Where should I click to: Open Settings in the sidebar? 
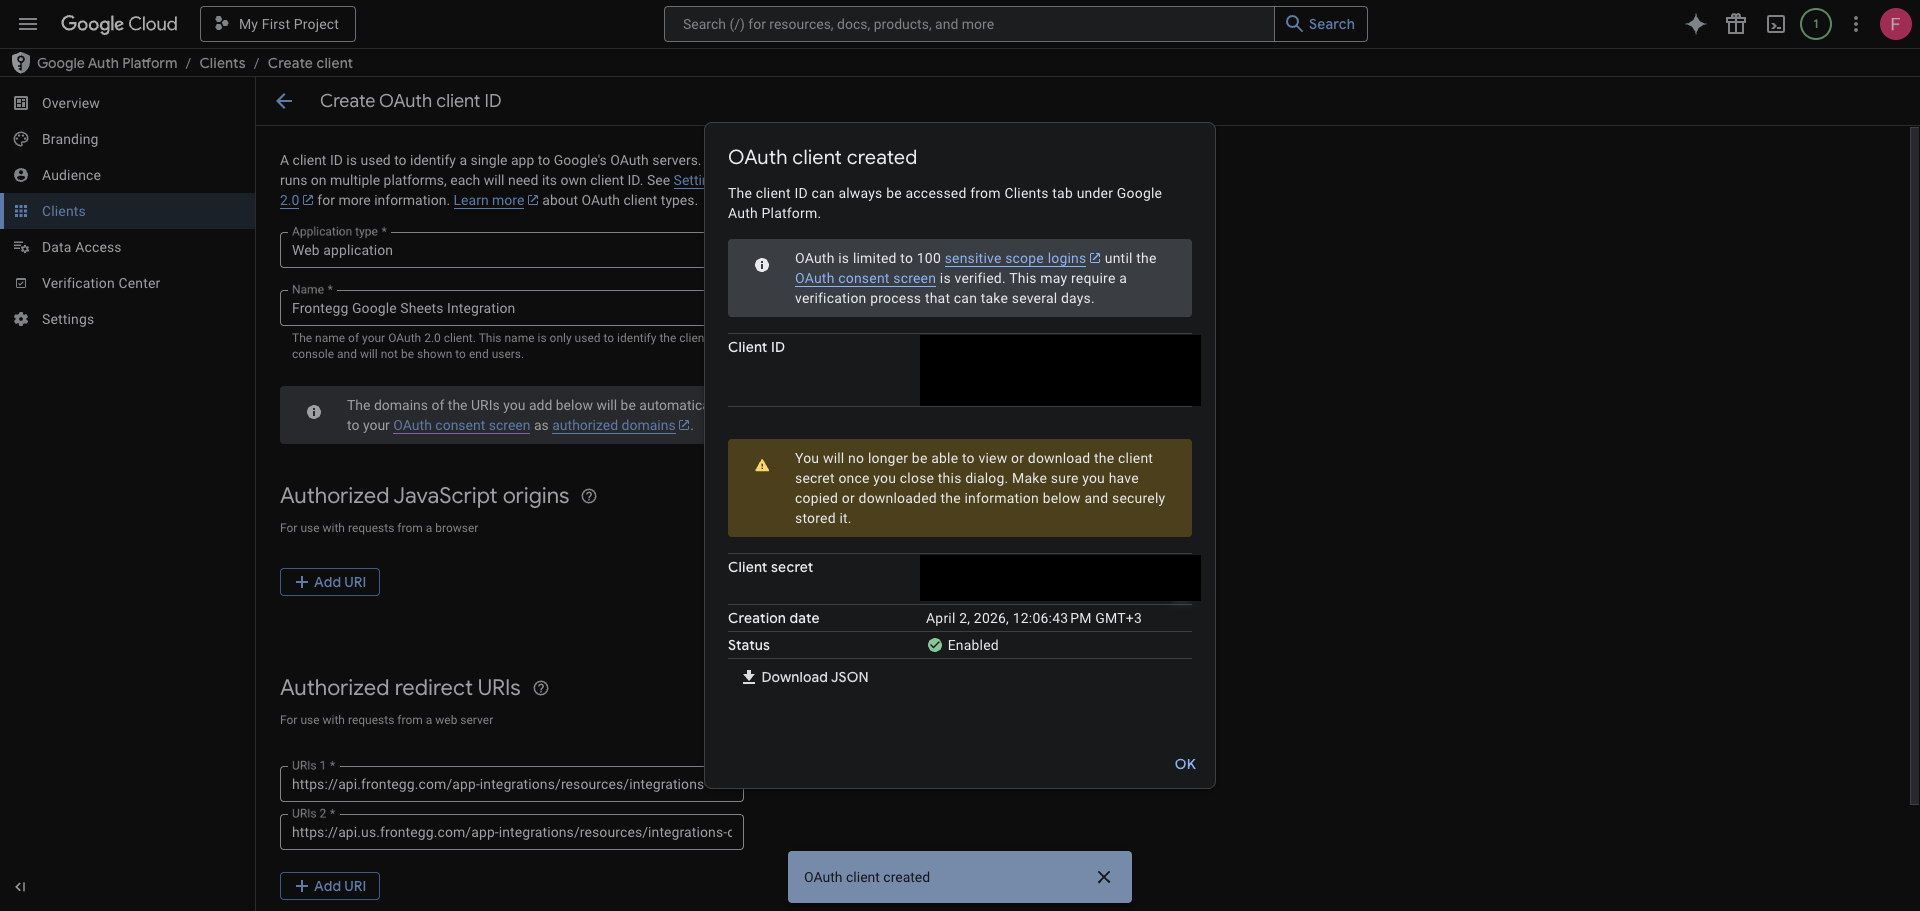pos(127,319)
